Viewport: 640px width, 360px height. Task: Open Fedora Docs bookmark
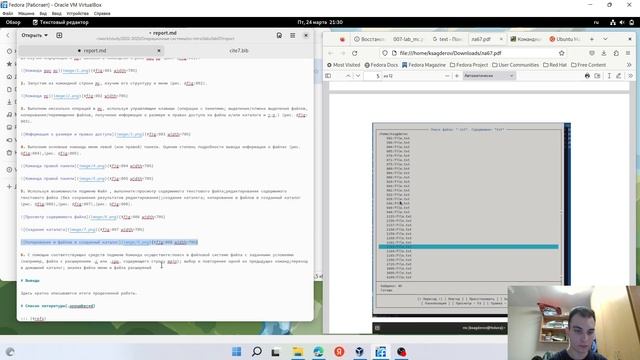click(381, 65)
